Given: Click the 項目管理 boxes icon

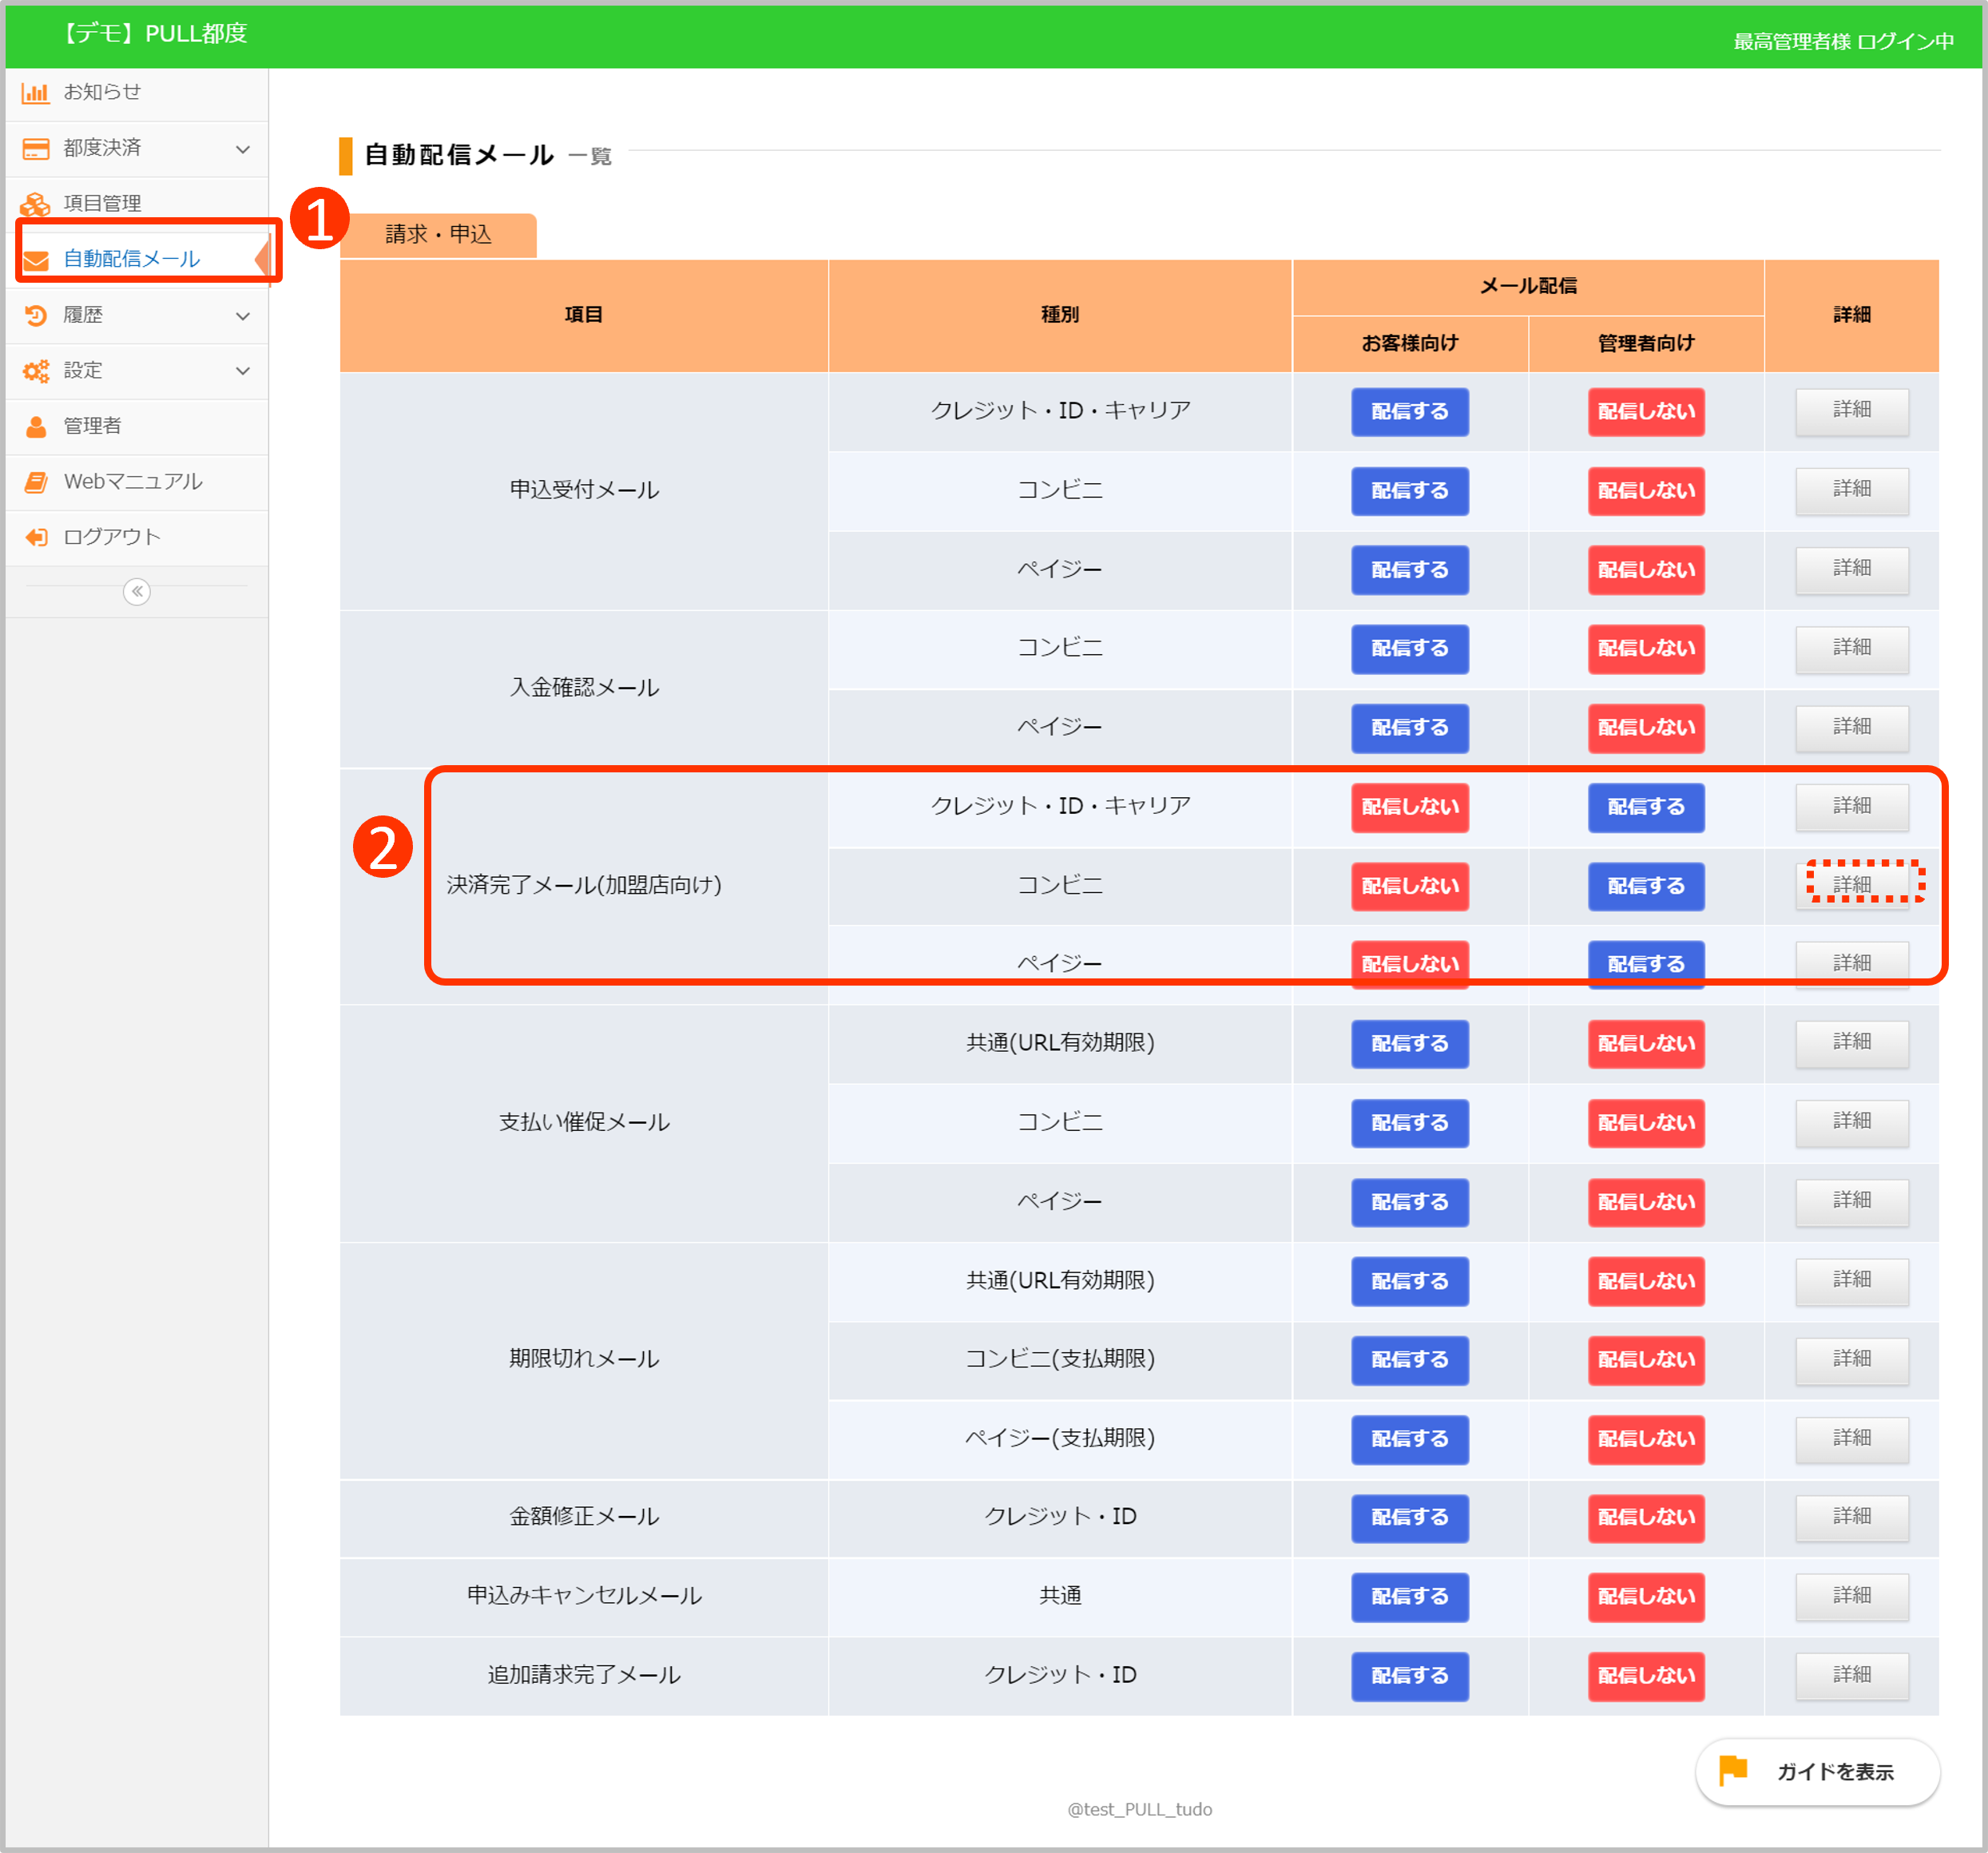Looking at the screenshot, I should (36, 204).
